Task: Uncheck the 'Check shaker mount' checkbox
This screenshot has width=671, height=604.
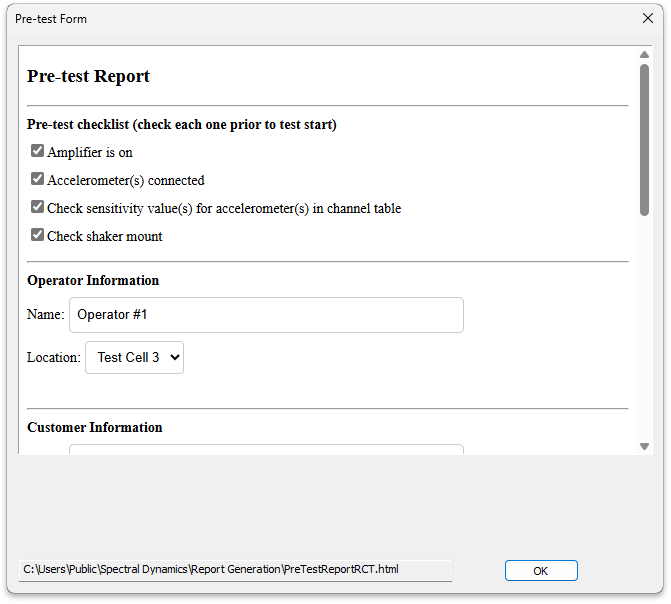Action: 37,236
